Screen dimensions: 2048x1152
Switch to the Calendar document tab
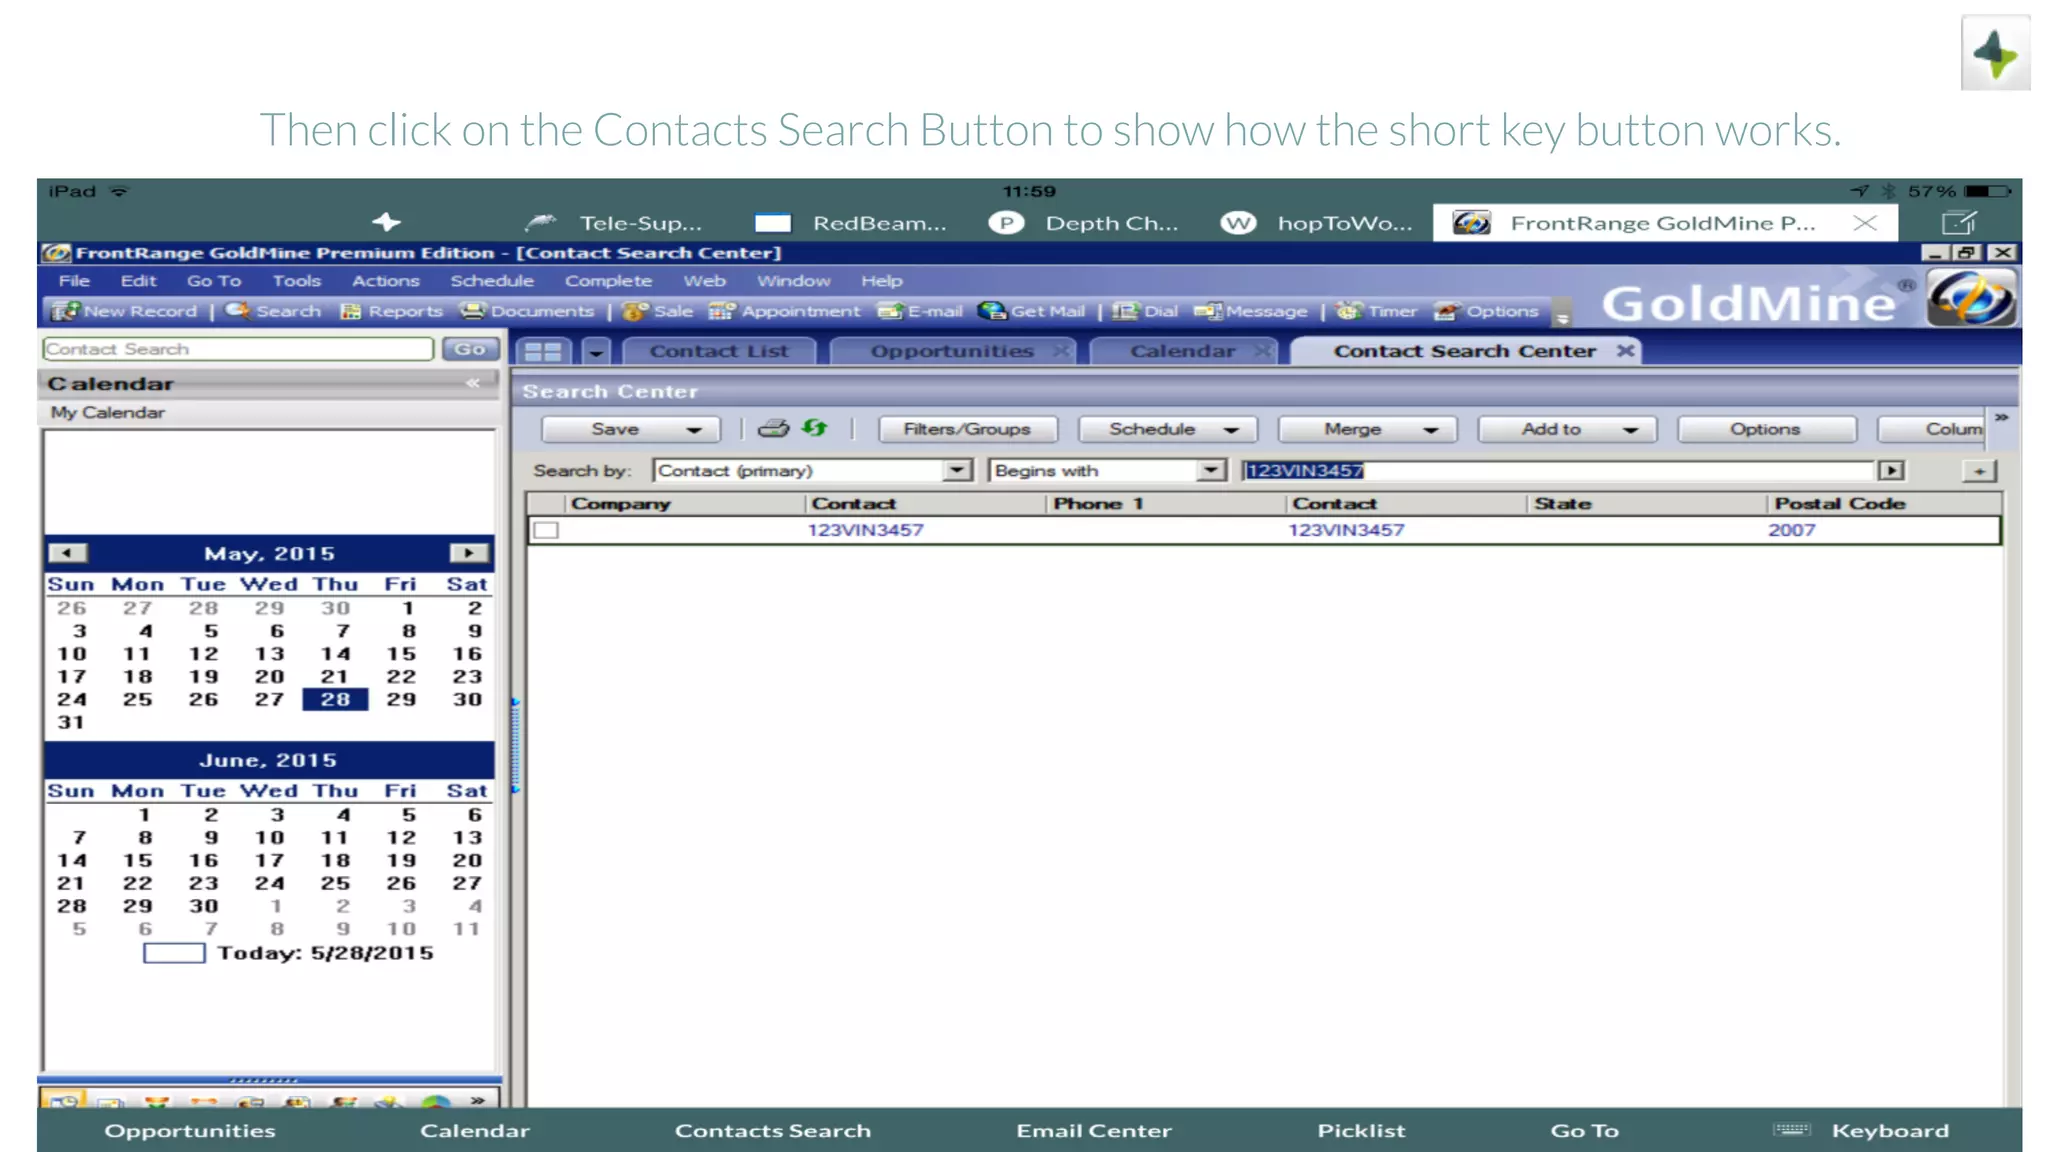point(1182,351)
